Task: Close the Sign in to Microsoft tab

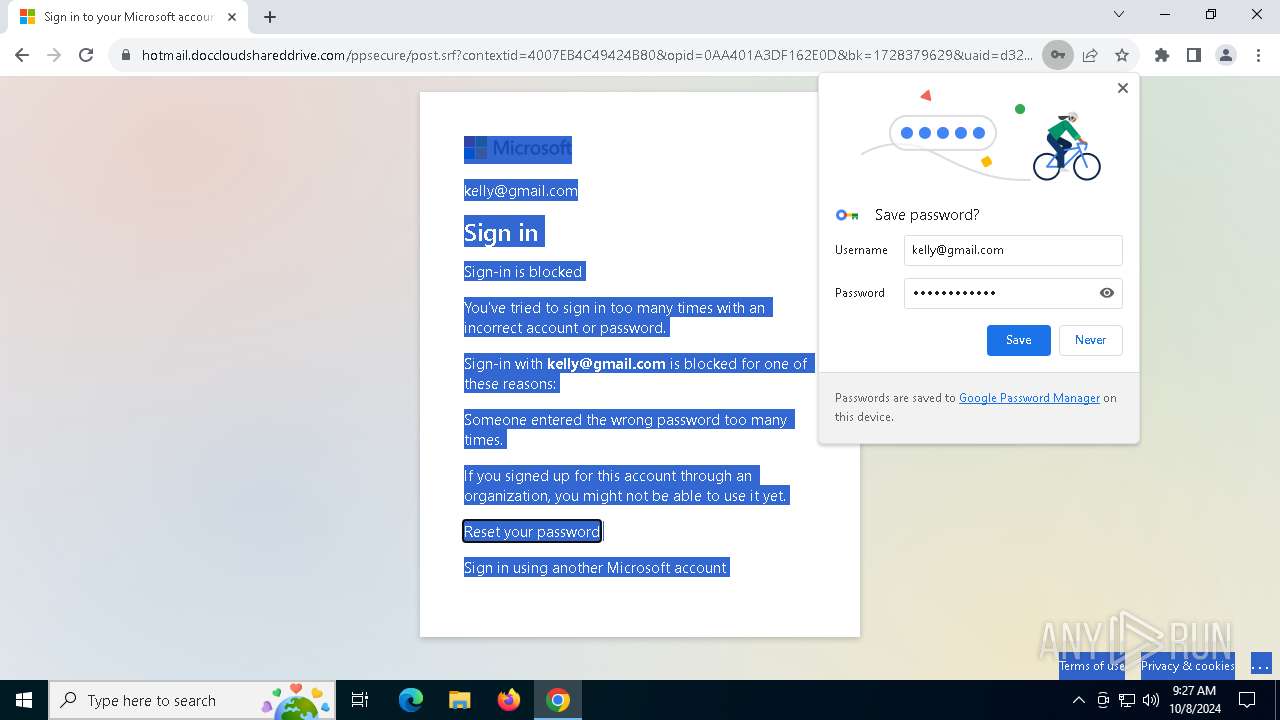Action: coord(232,17)
